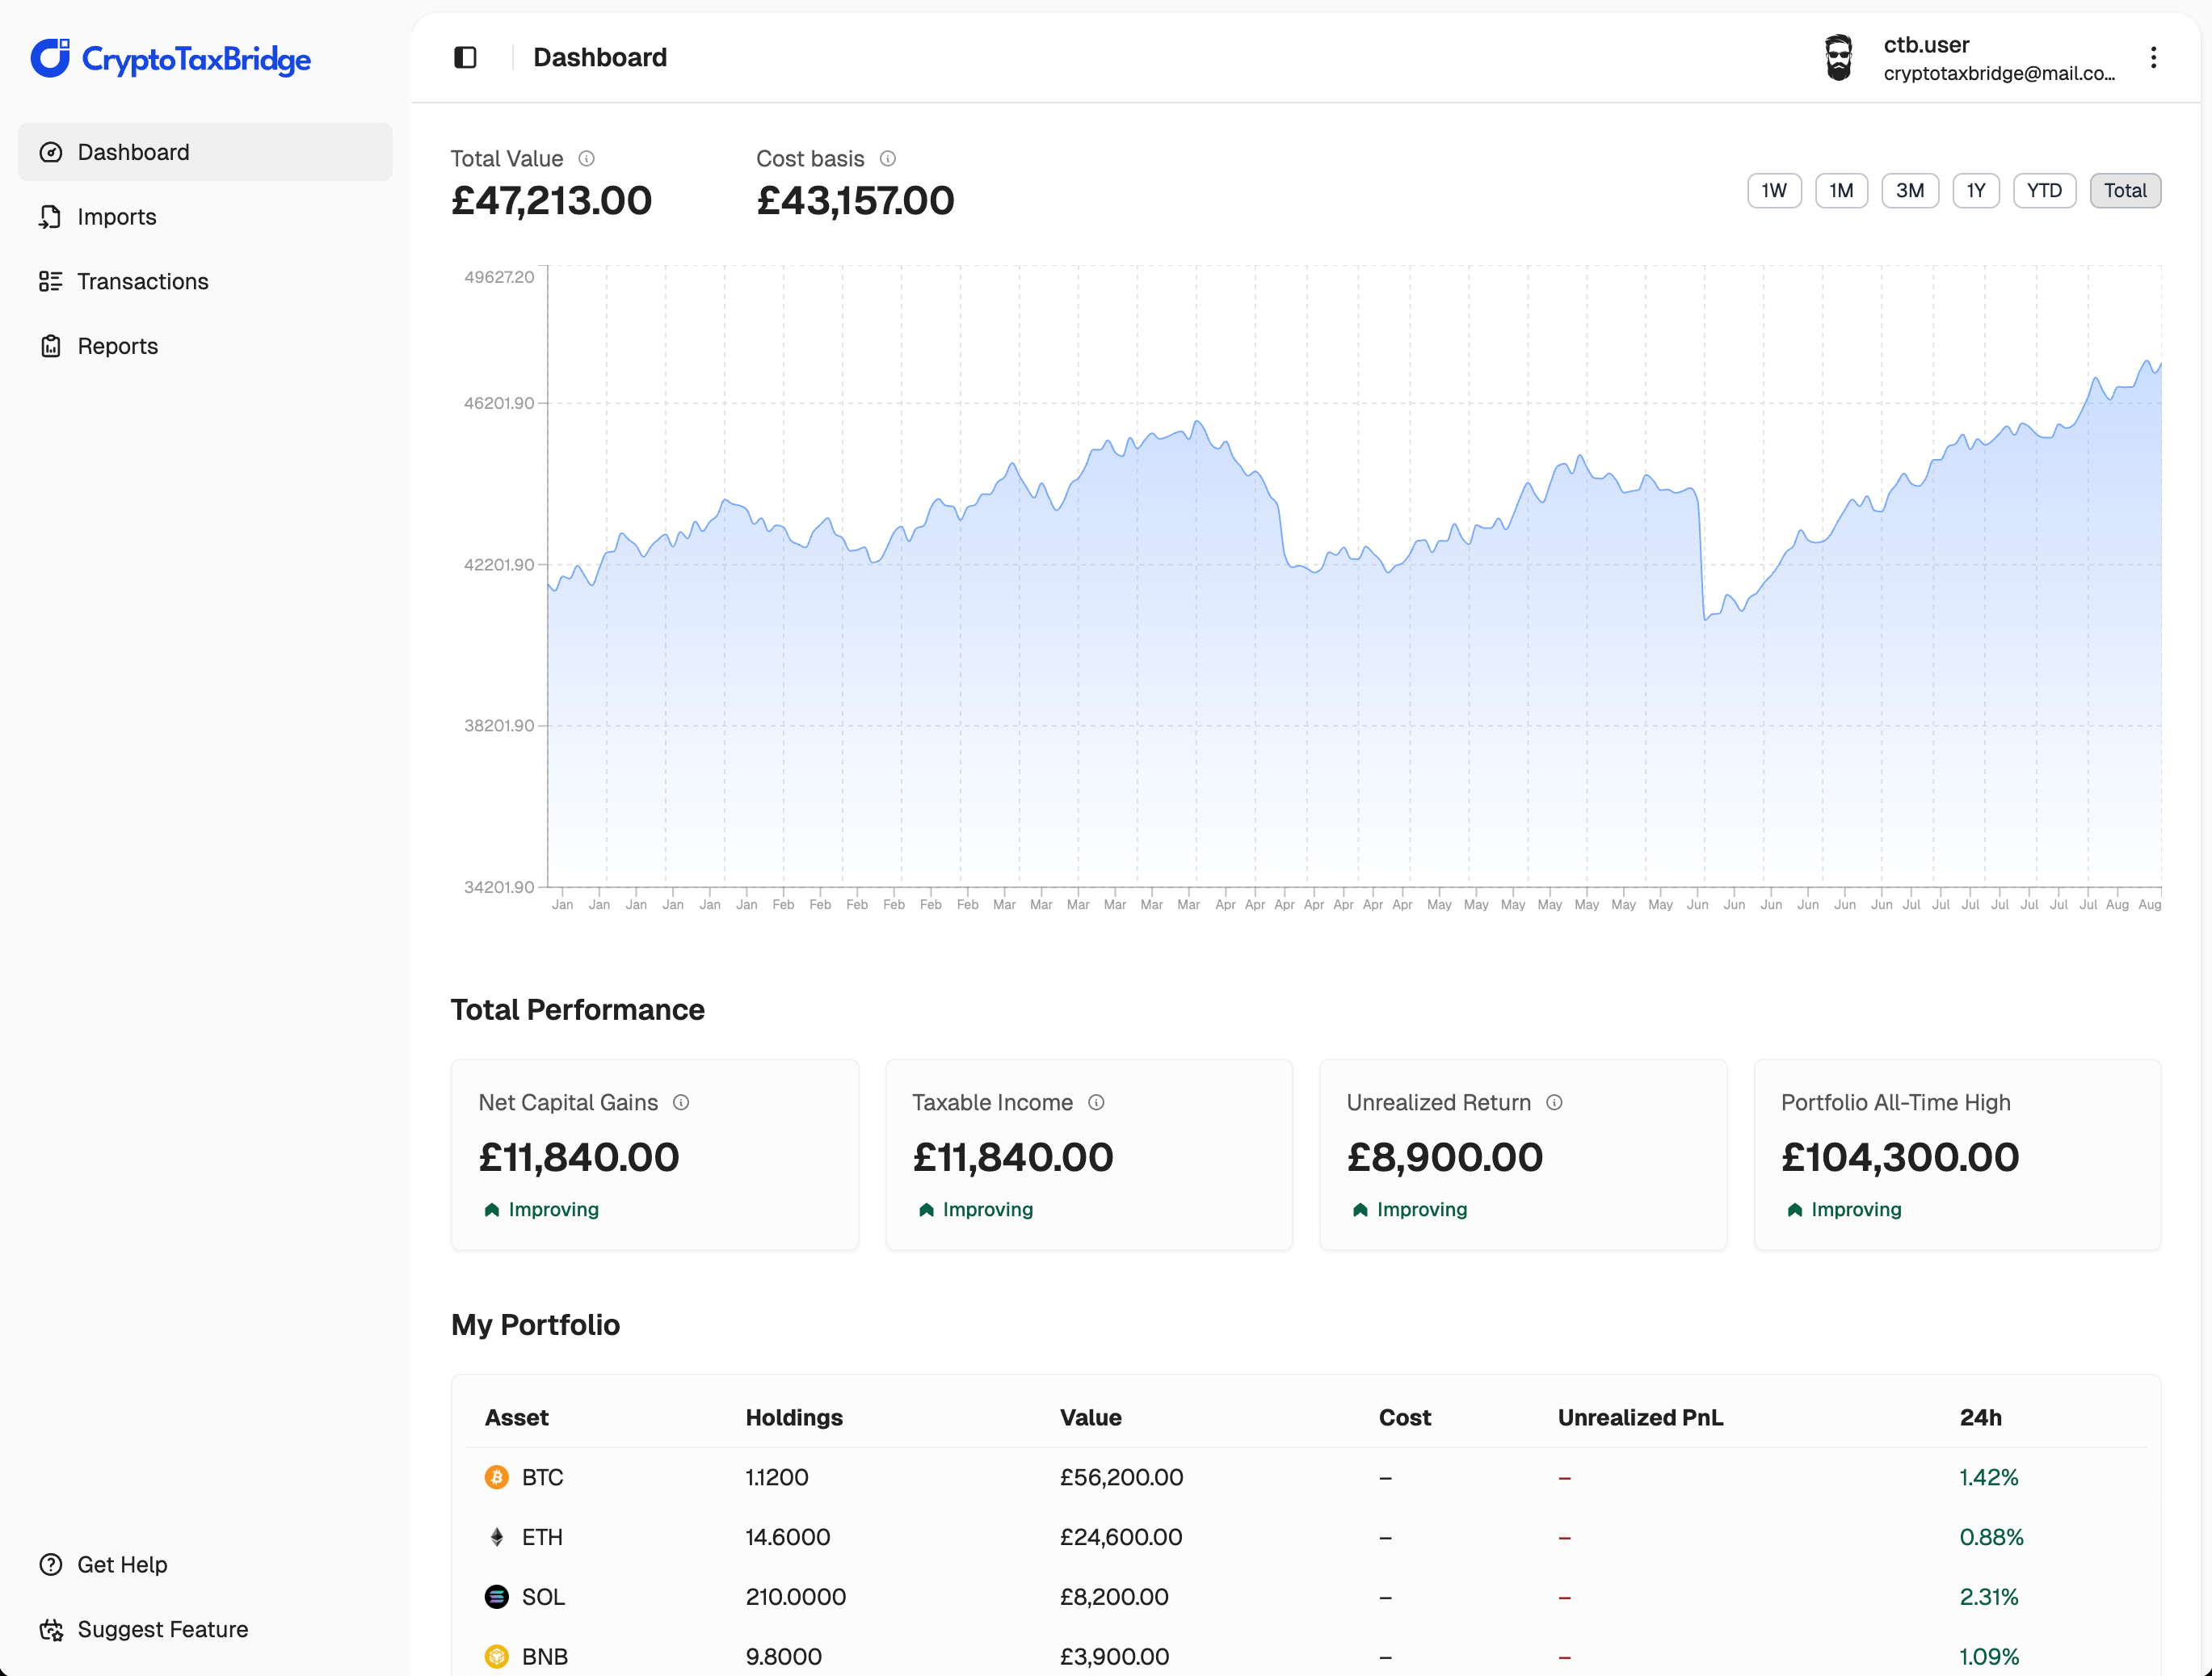Open the Total Value info tooltip
Image resolution: width=2212 pixels, height=1676 pixels.
coord(587,158)
